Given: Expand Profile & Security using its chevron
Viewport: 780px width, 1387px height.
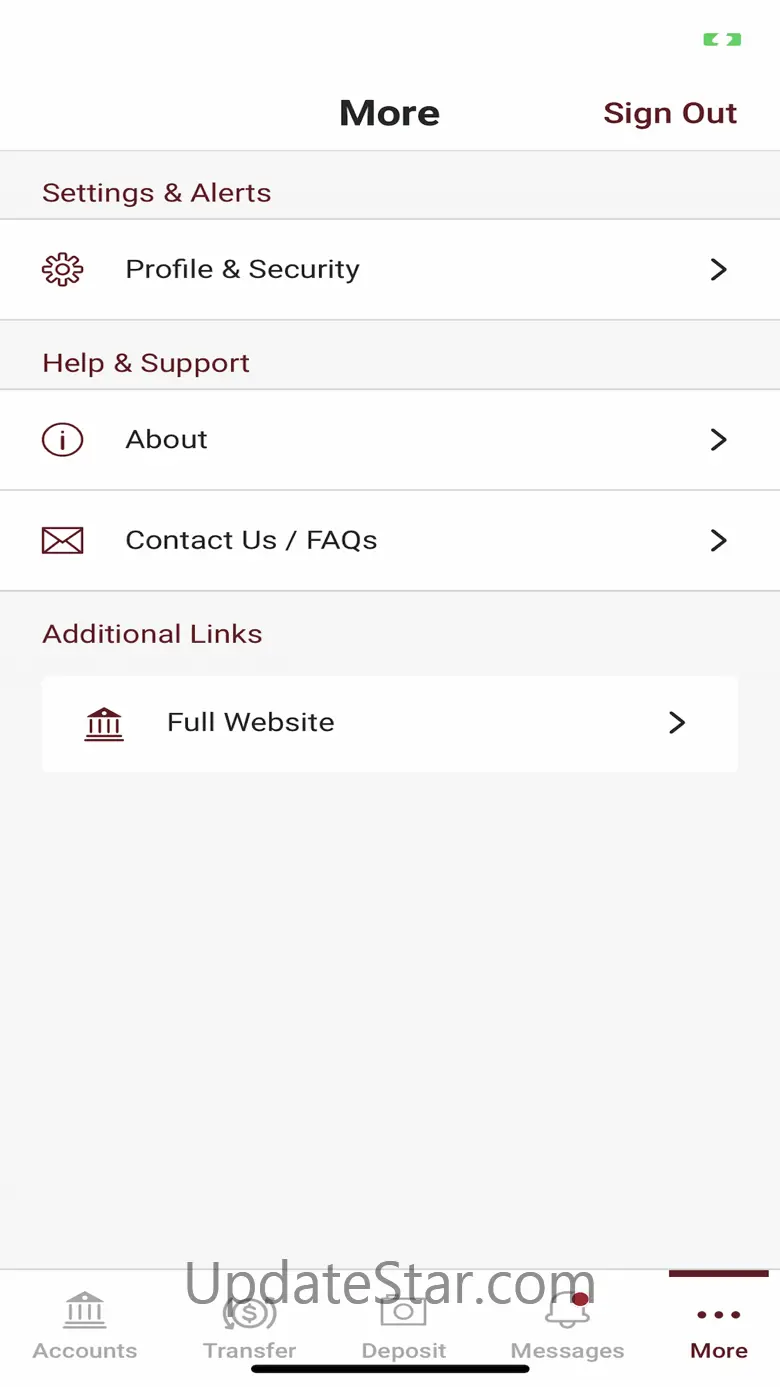Looking at the screenshot, I should pyautogui.click(x=718, y=270).
